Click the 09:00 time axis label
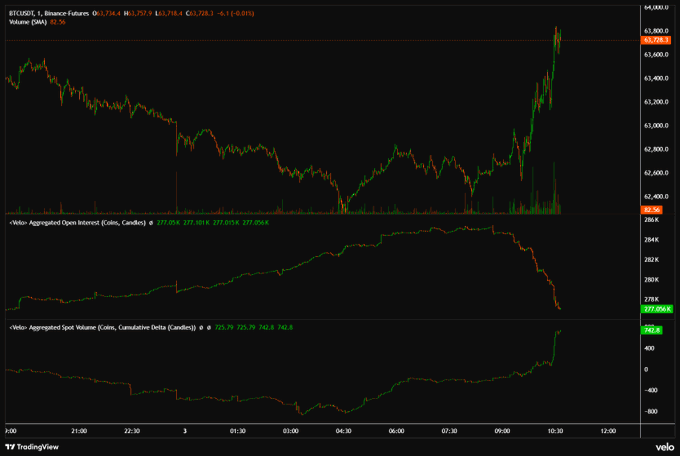This screenshot has width=680, height=456. click(502, 431)
